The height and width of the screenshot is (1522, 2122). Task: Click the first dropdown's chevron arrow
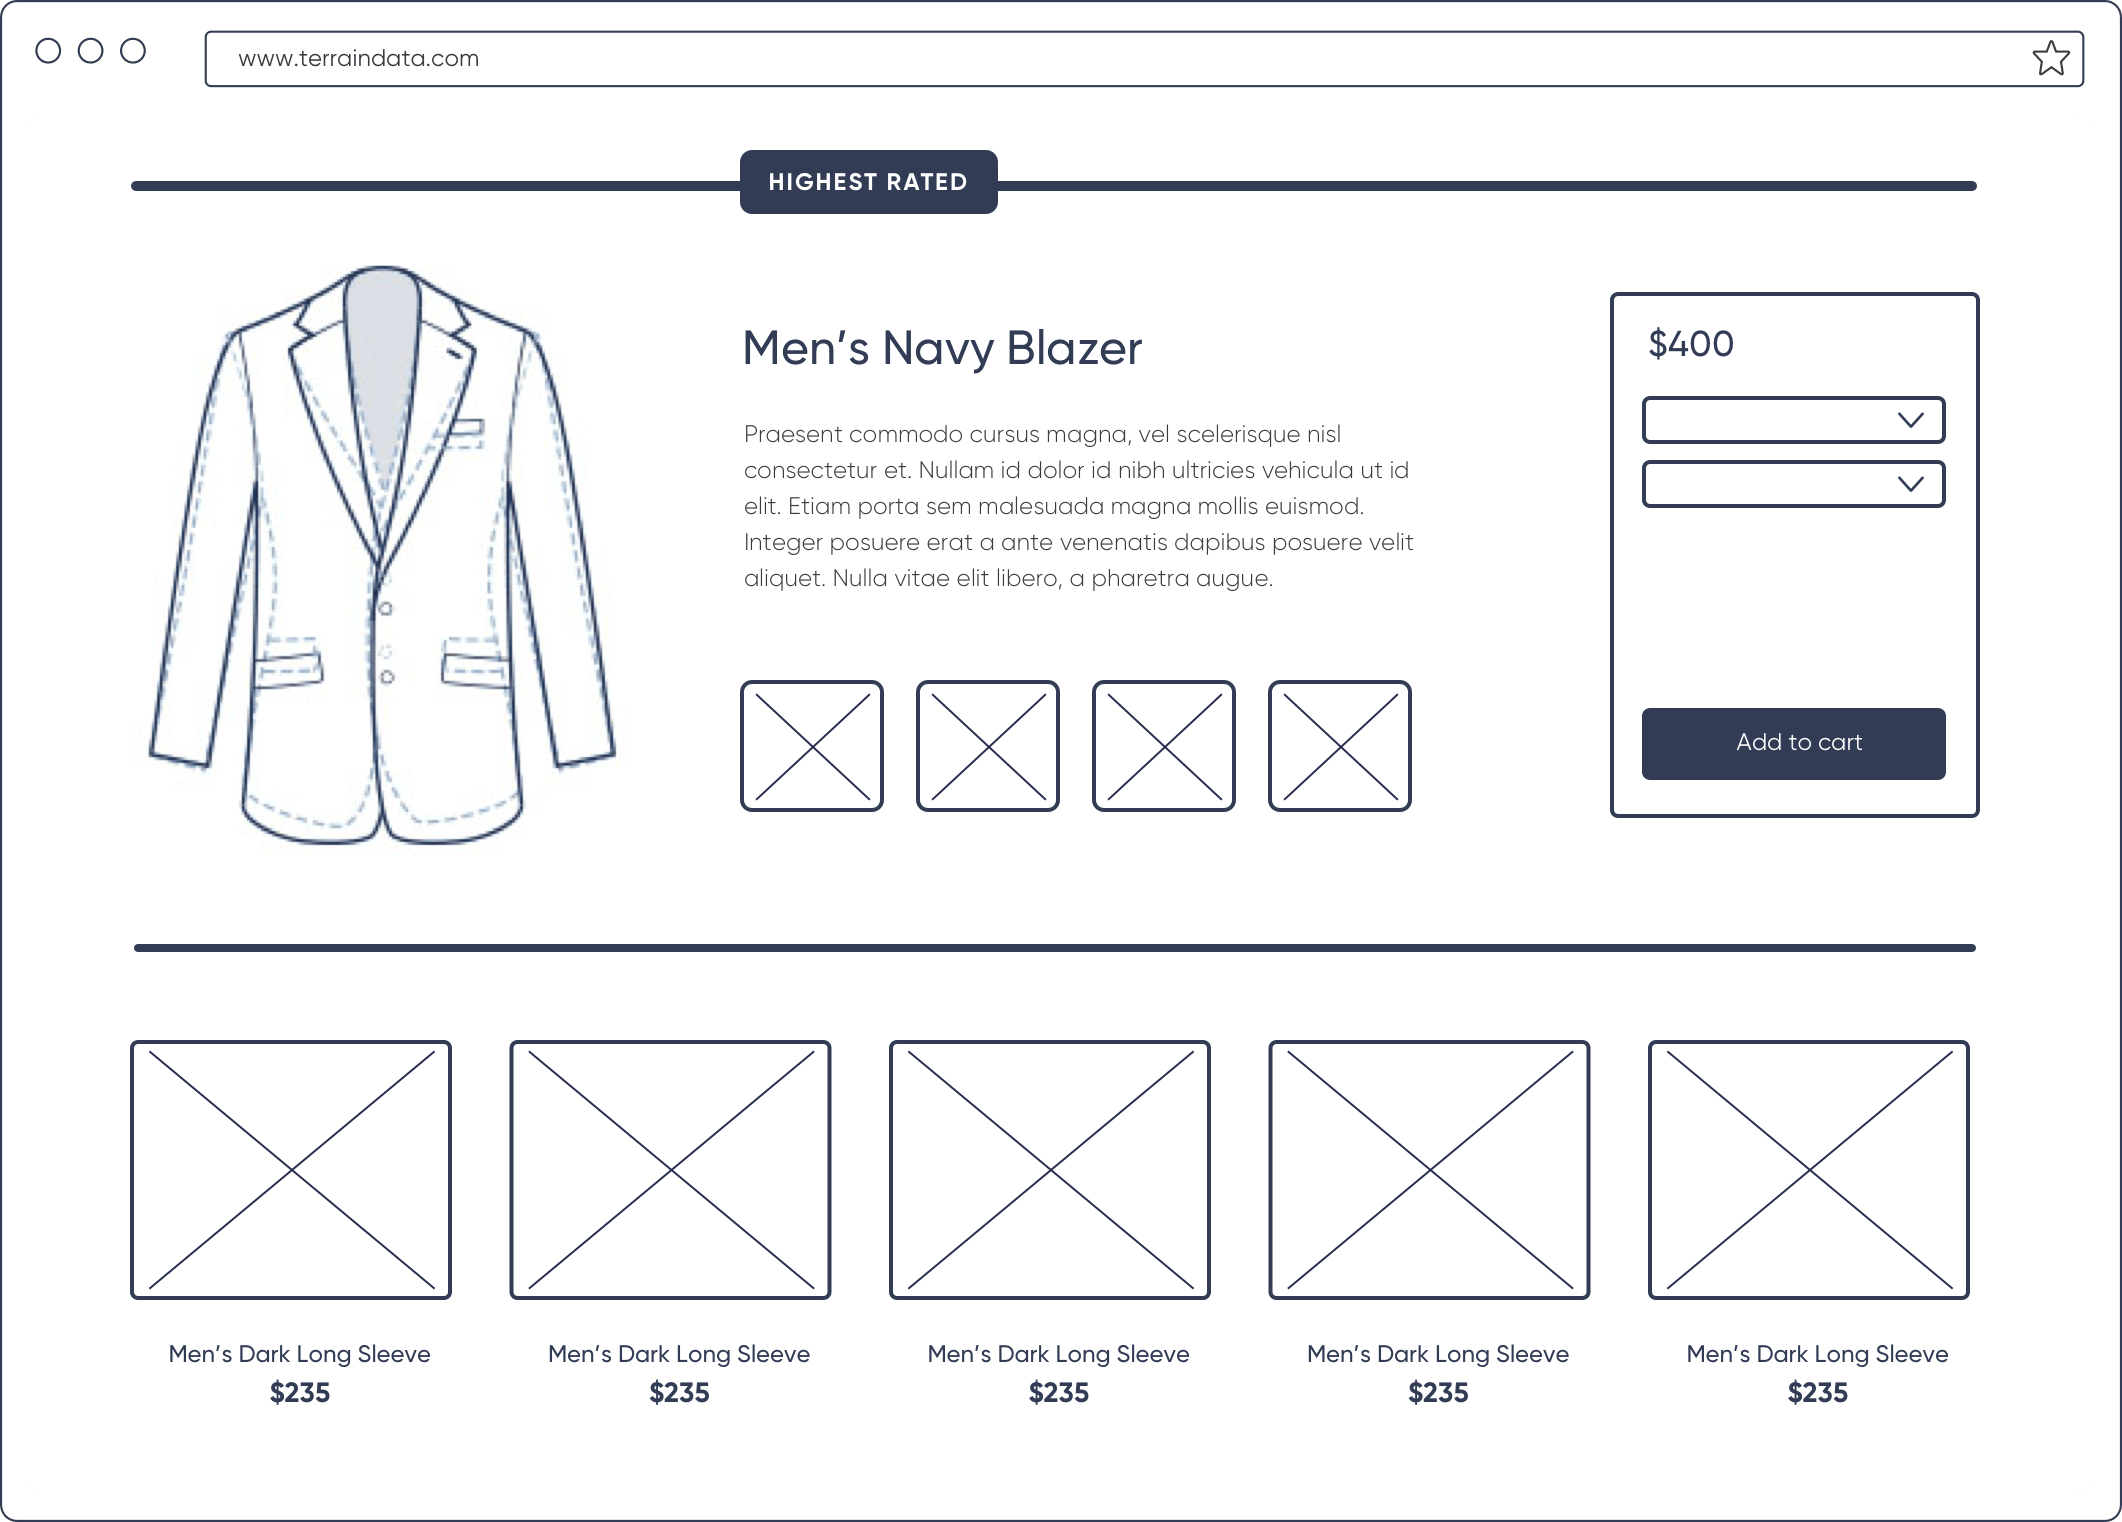coord(1910,420)
